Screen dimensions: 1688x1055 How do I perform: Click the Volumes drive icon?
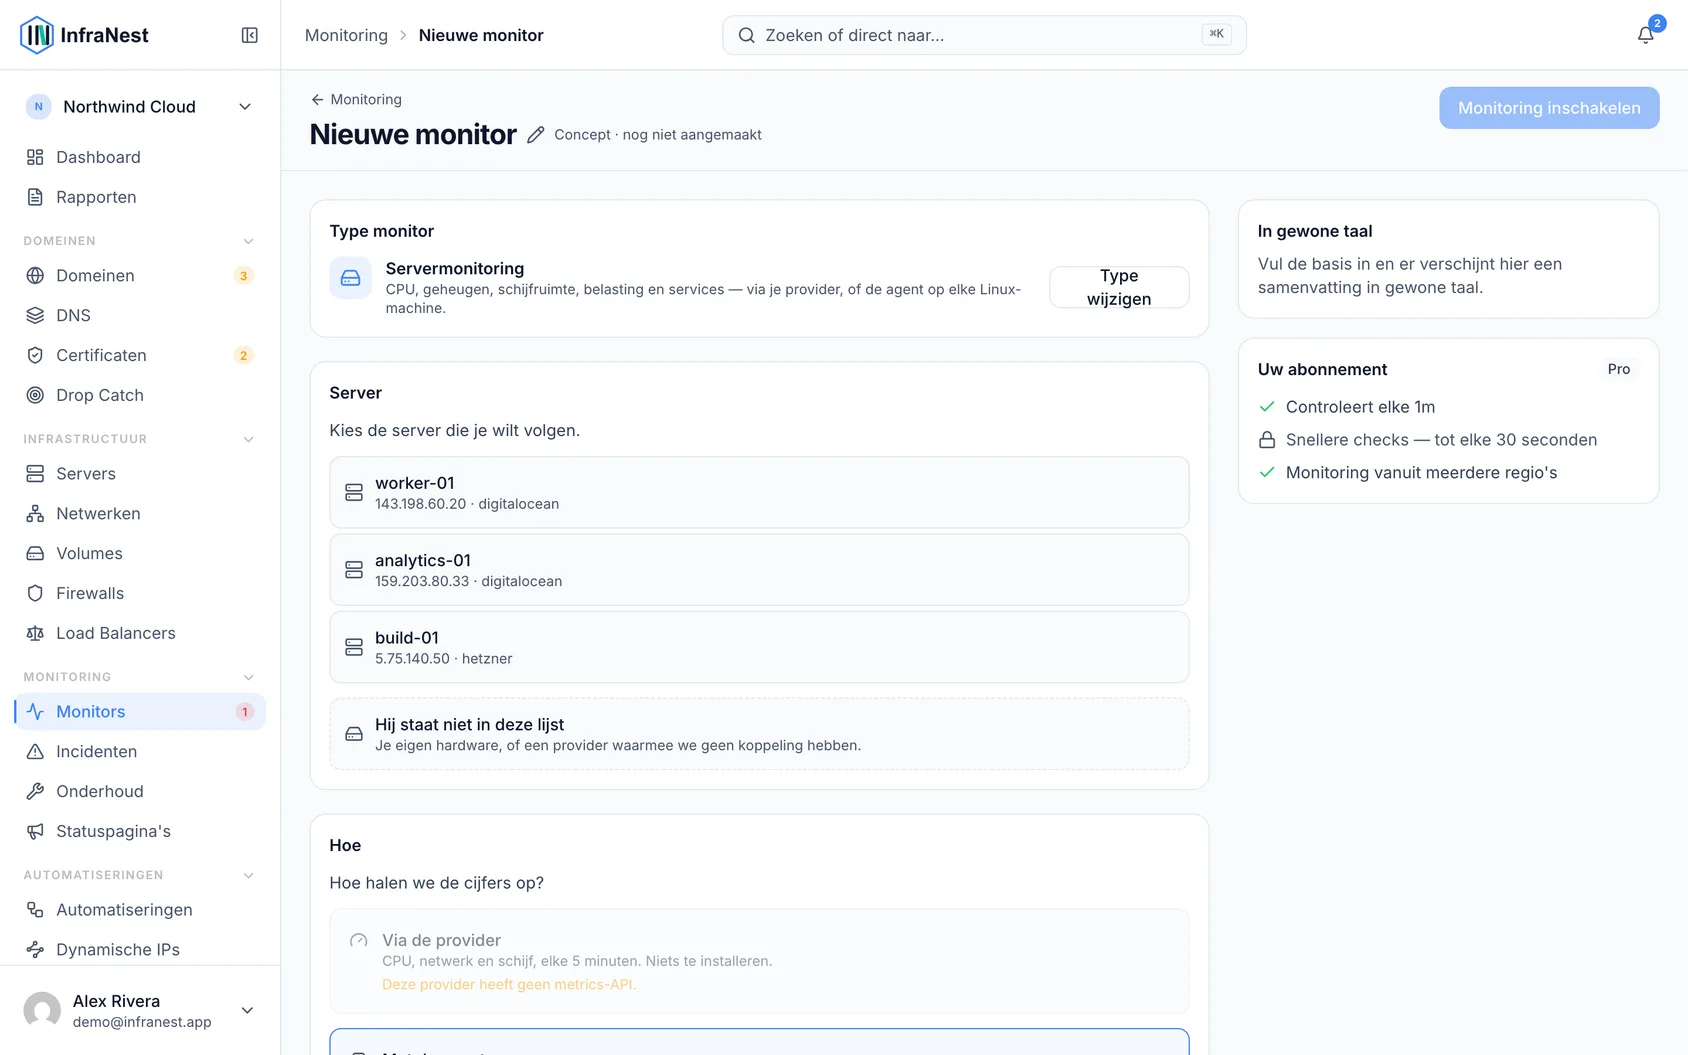point(35,553)
